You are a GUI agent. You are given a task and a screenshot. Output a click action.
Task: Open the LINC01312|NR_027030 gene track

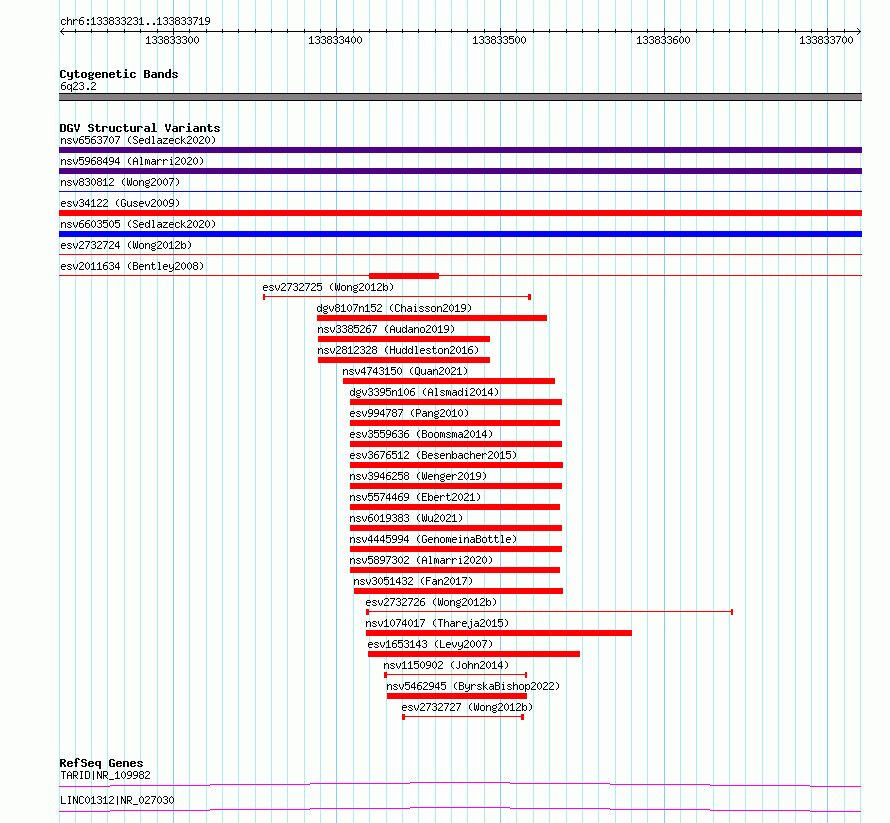tap(460, 810)
